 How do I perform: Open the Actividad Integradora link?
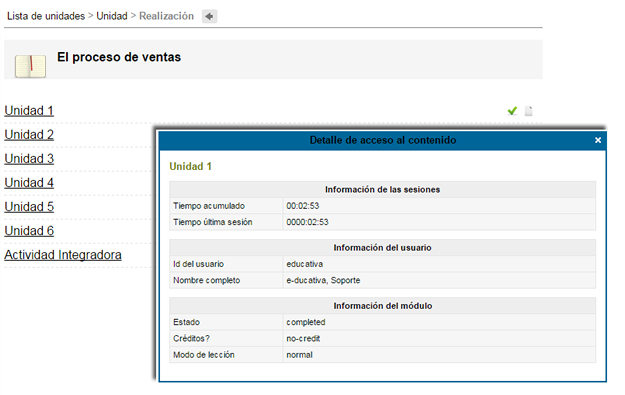pyautogui.click(x=63, y=255)
